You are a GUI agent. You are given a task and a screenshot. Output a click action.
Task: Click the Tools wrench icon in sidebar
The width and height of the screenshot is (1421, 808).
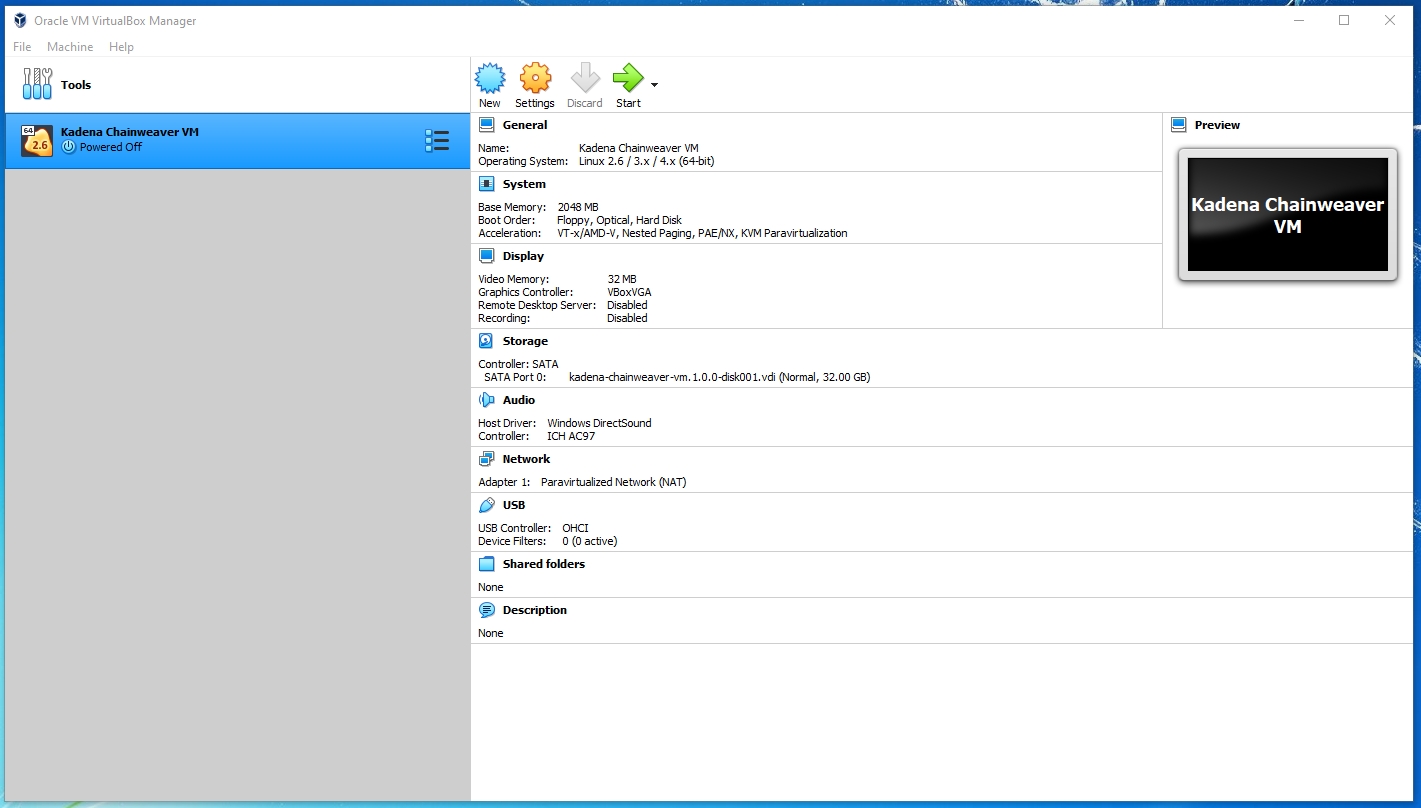(37, 85)
